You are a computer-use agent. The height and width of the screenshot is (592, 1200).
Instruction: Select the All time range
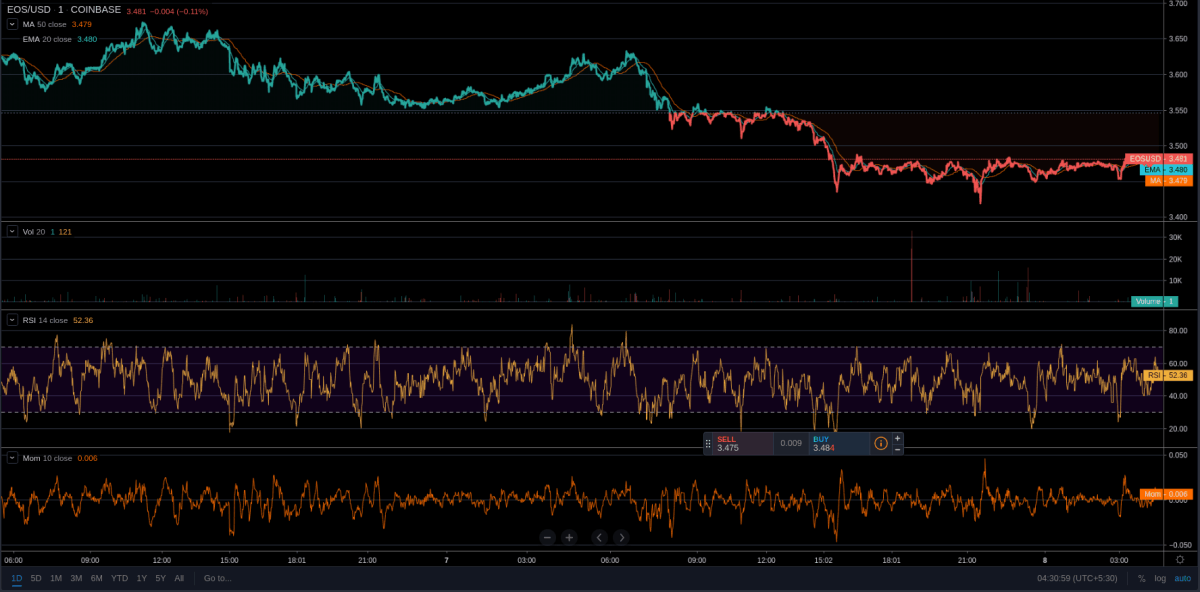[x=179, y=578]
